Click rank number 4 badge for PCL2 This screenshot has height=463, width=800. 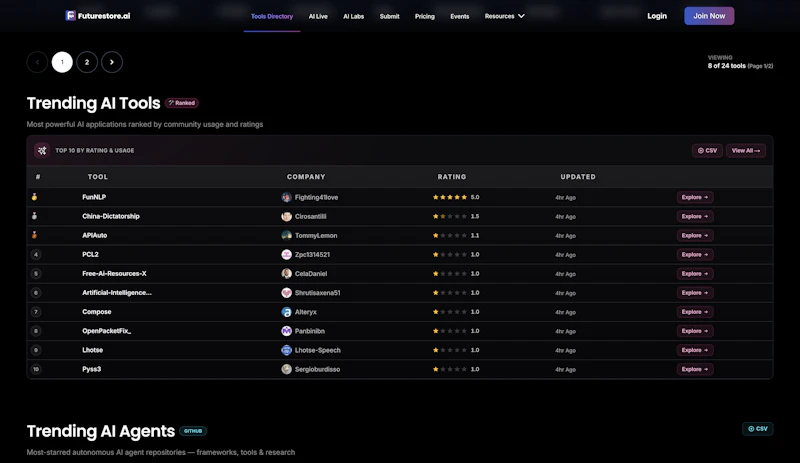point(36,254)
